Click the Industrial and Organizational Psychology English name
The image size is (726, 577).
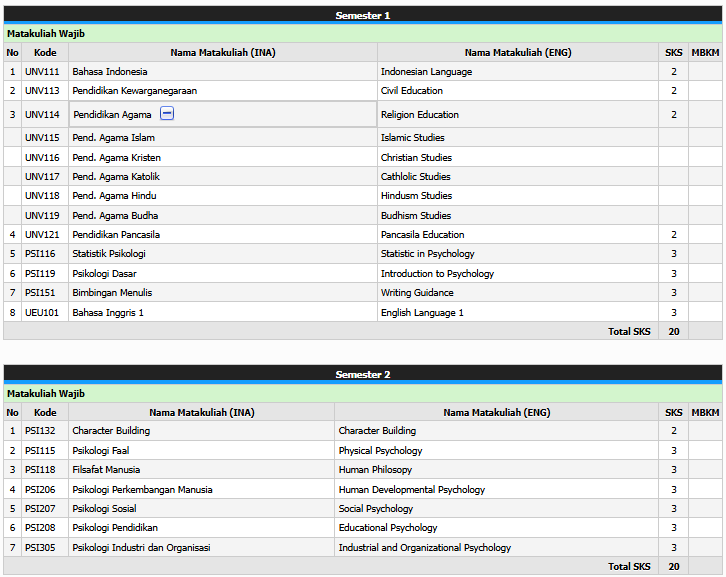[424, 548]
